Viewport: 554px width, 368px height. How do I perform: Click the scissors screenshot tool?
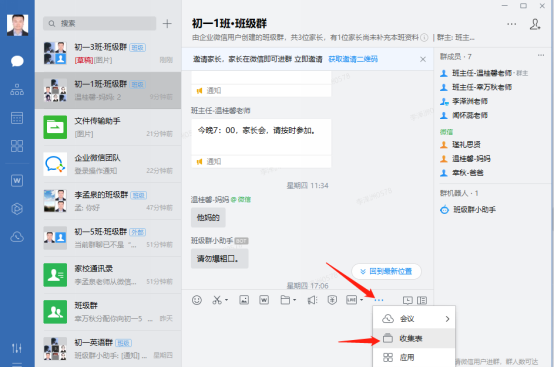coord(217,300)
